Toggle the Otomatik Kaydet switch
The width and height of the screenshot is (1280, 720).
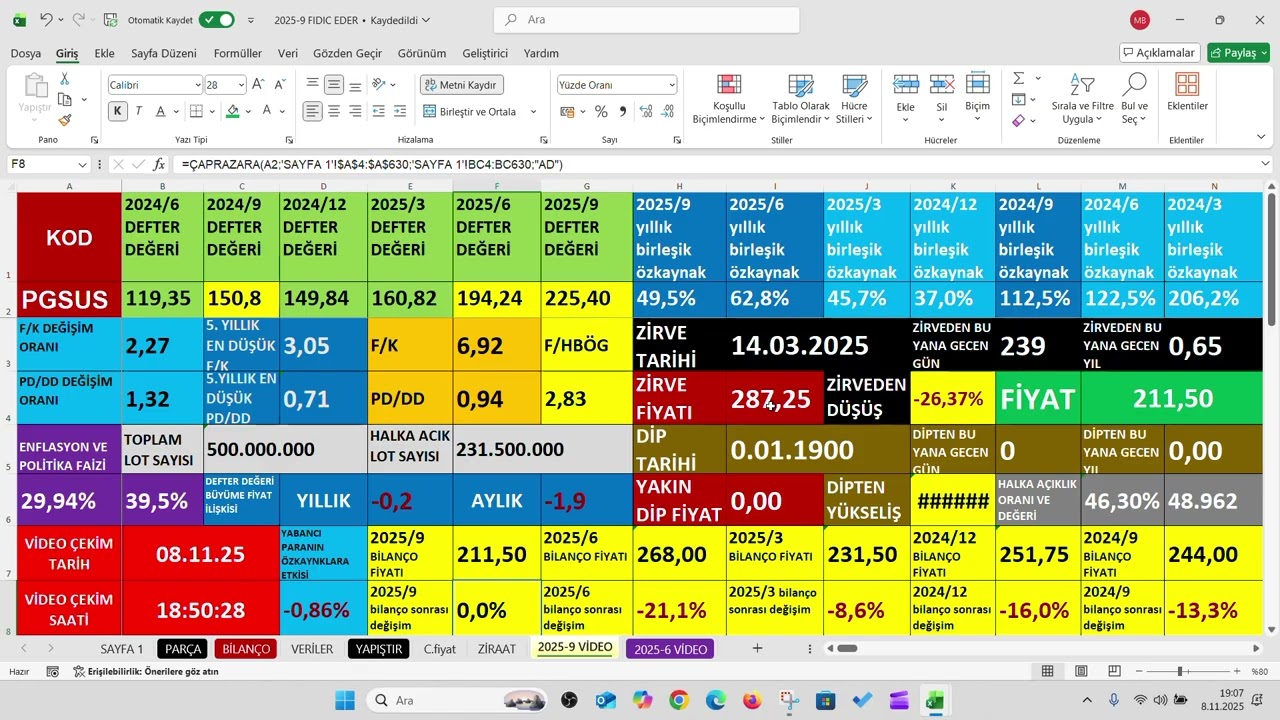[x=216, y=20]
